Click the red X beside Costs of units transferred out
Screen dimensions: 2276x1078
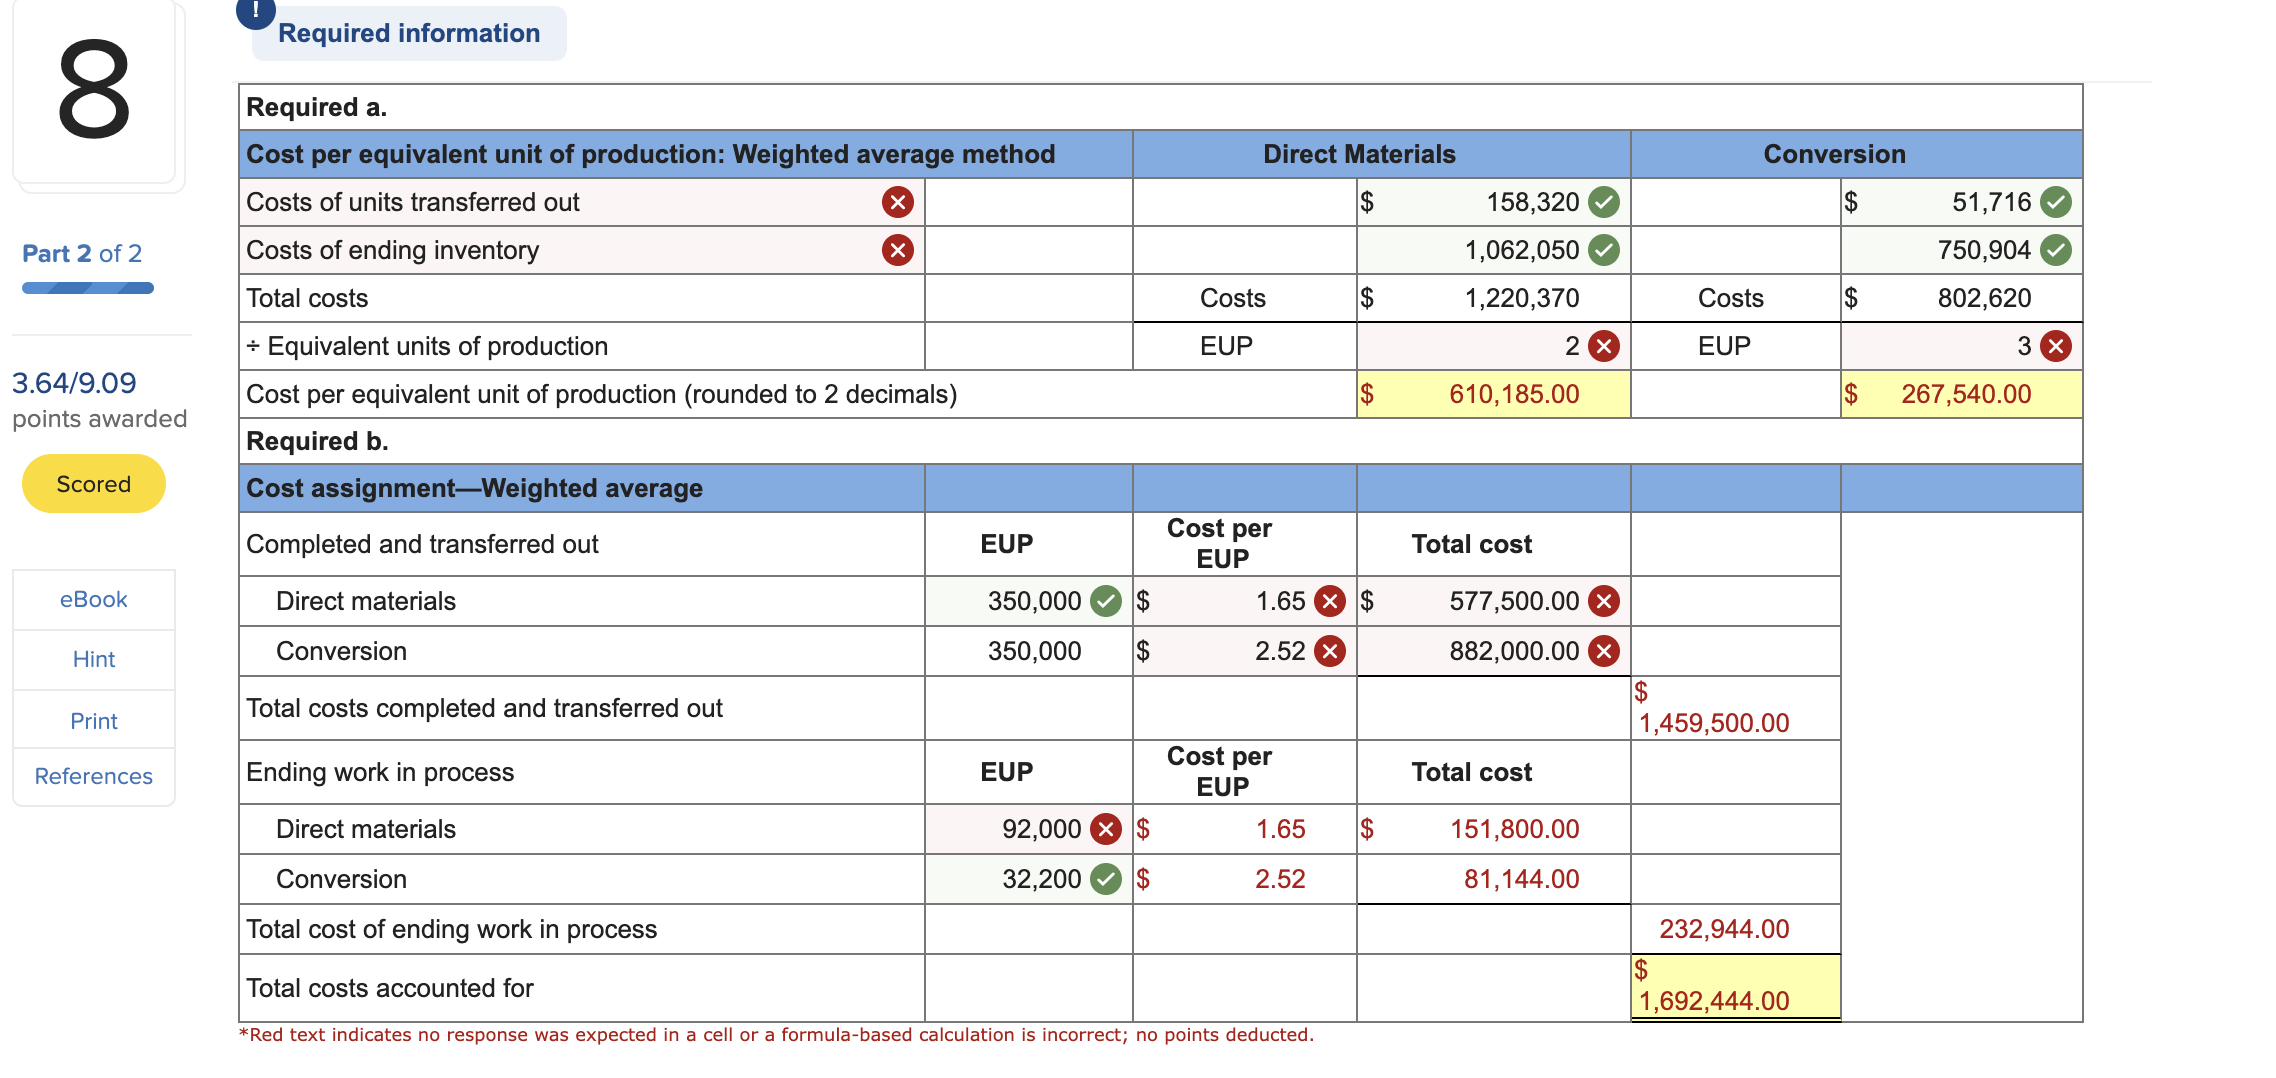[x=897, y=202]
